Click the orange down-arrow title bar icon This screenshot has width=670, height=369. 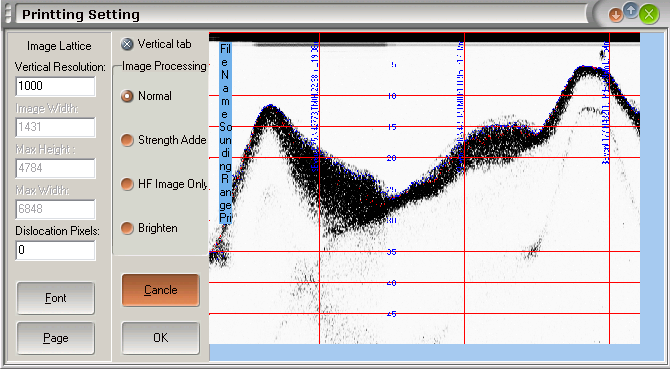click(616, 16)
